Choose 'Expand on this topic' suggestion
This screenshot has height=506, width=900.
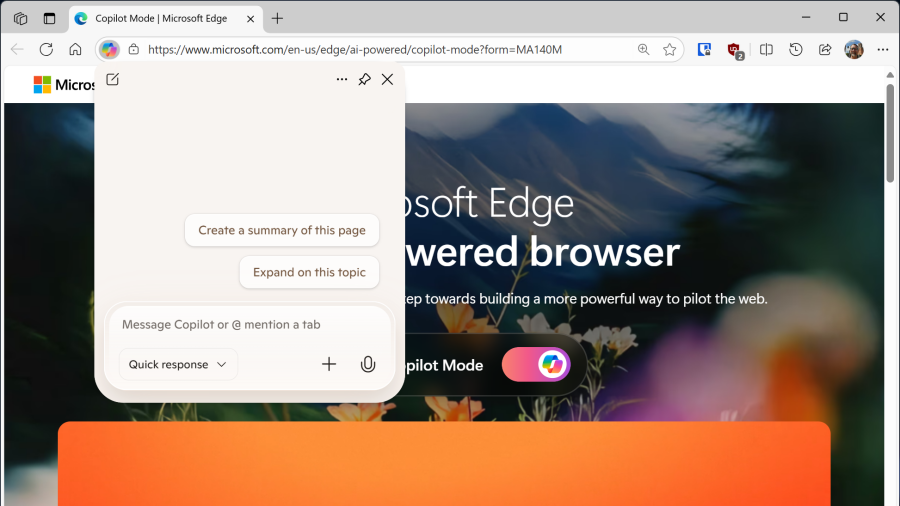click(x=309, y=272)
